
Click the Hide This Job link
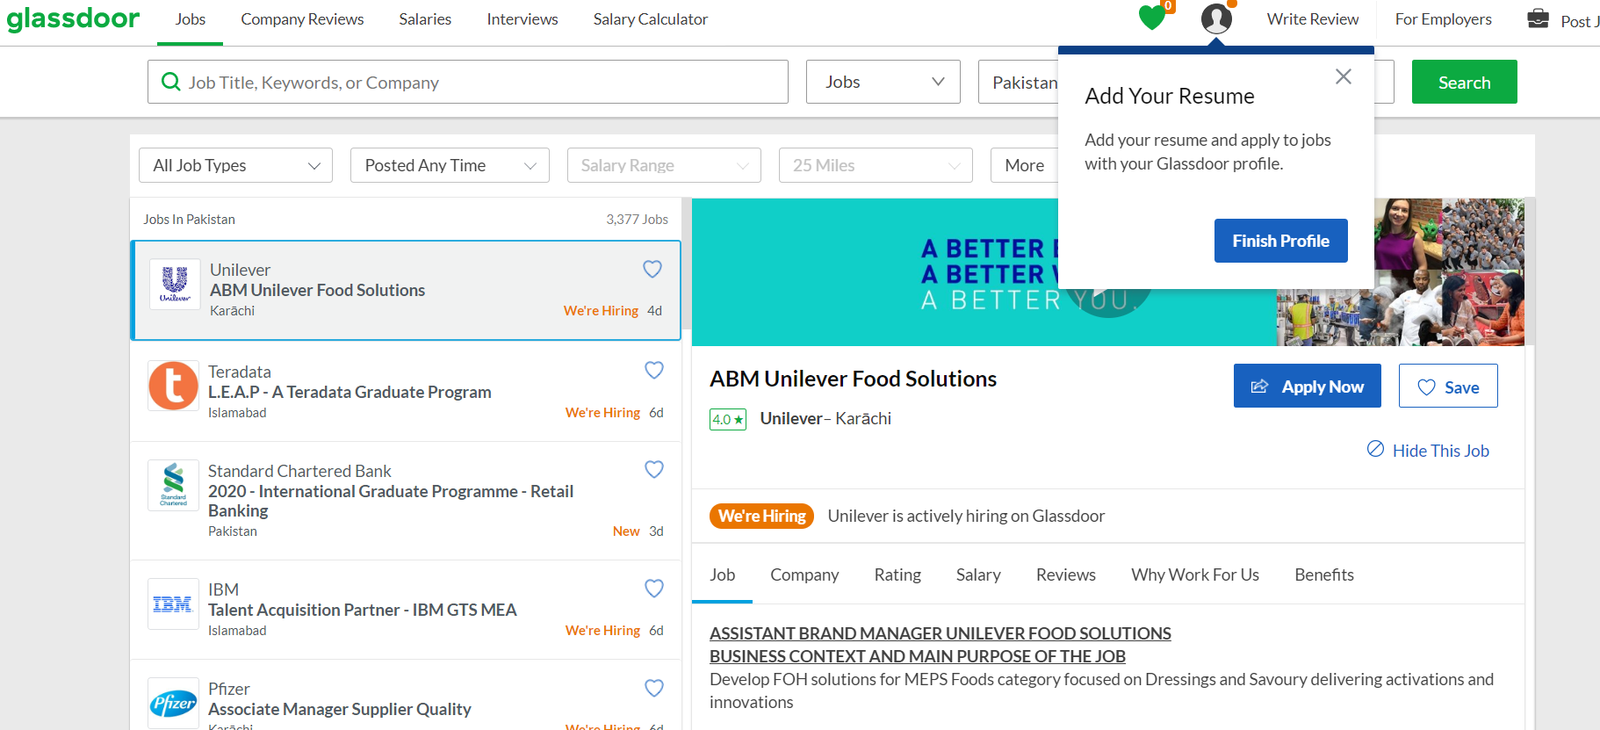(1428, 451)
